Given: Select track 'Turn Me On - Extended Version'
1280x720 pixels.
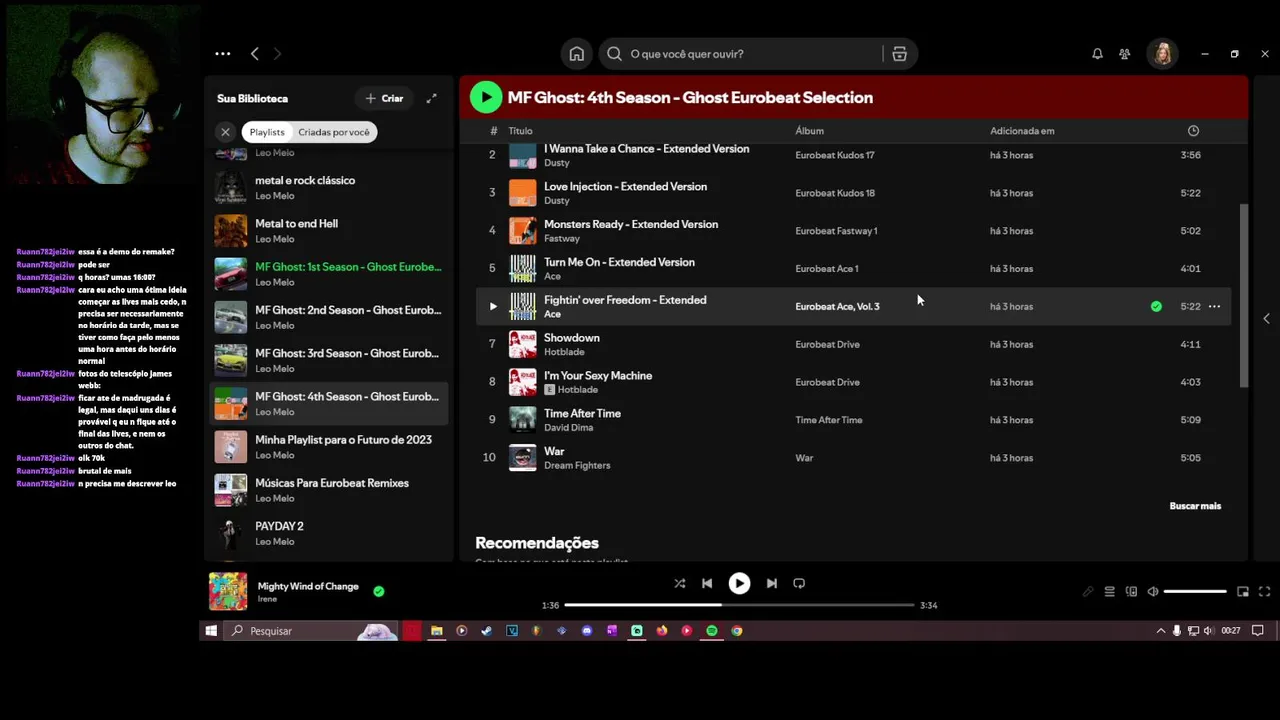Looking at the screenshot, I should coord(853,269).
